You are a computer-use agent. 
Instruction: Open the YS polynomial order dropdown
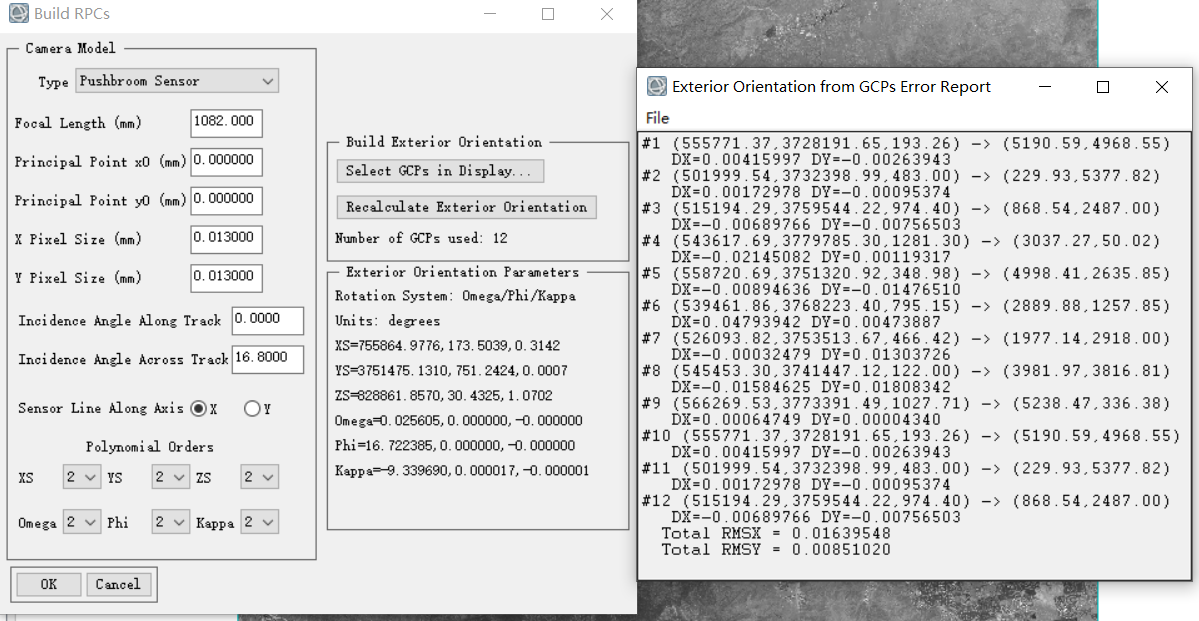click(171, 477)
